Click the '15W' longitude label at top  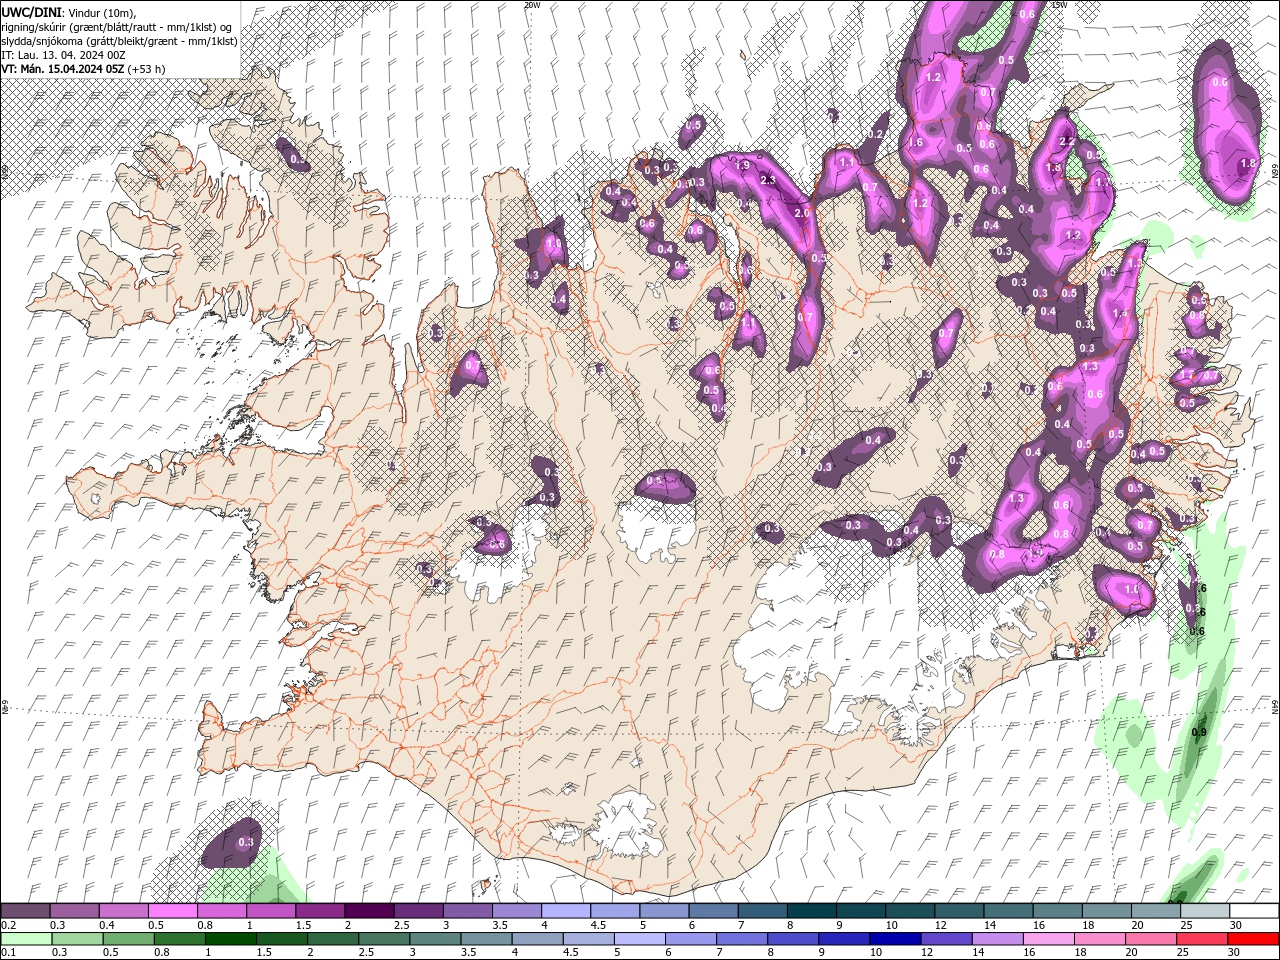(1059, 5)
